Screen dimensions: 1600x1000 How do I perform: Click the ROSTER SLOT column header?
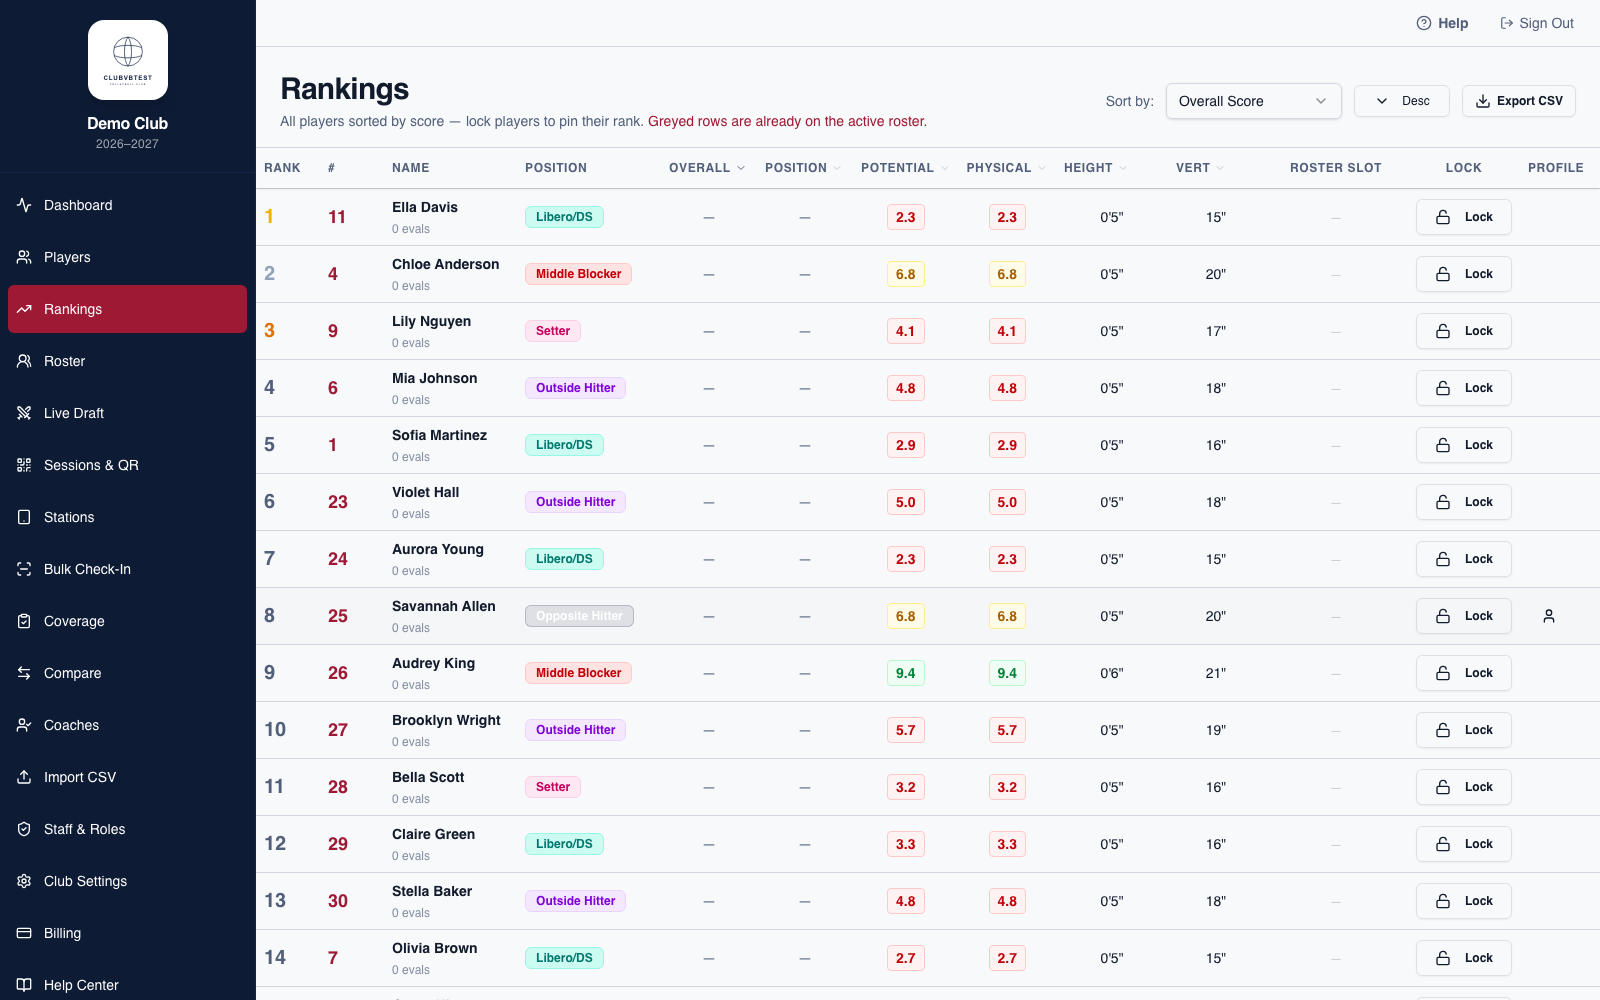[x=1335, y=168]
